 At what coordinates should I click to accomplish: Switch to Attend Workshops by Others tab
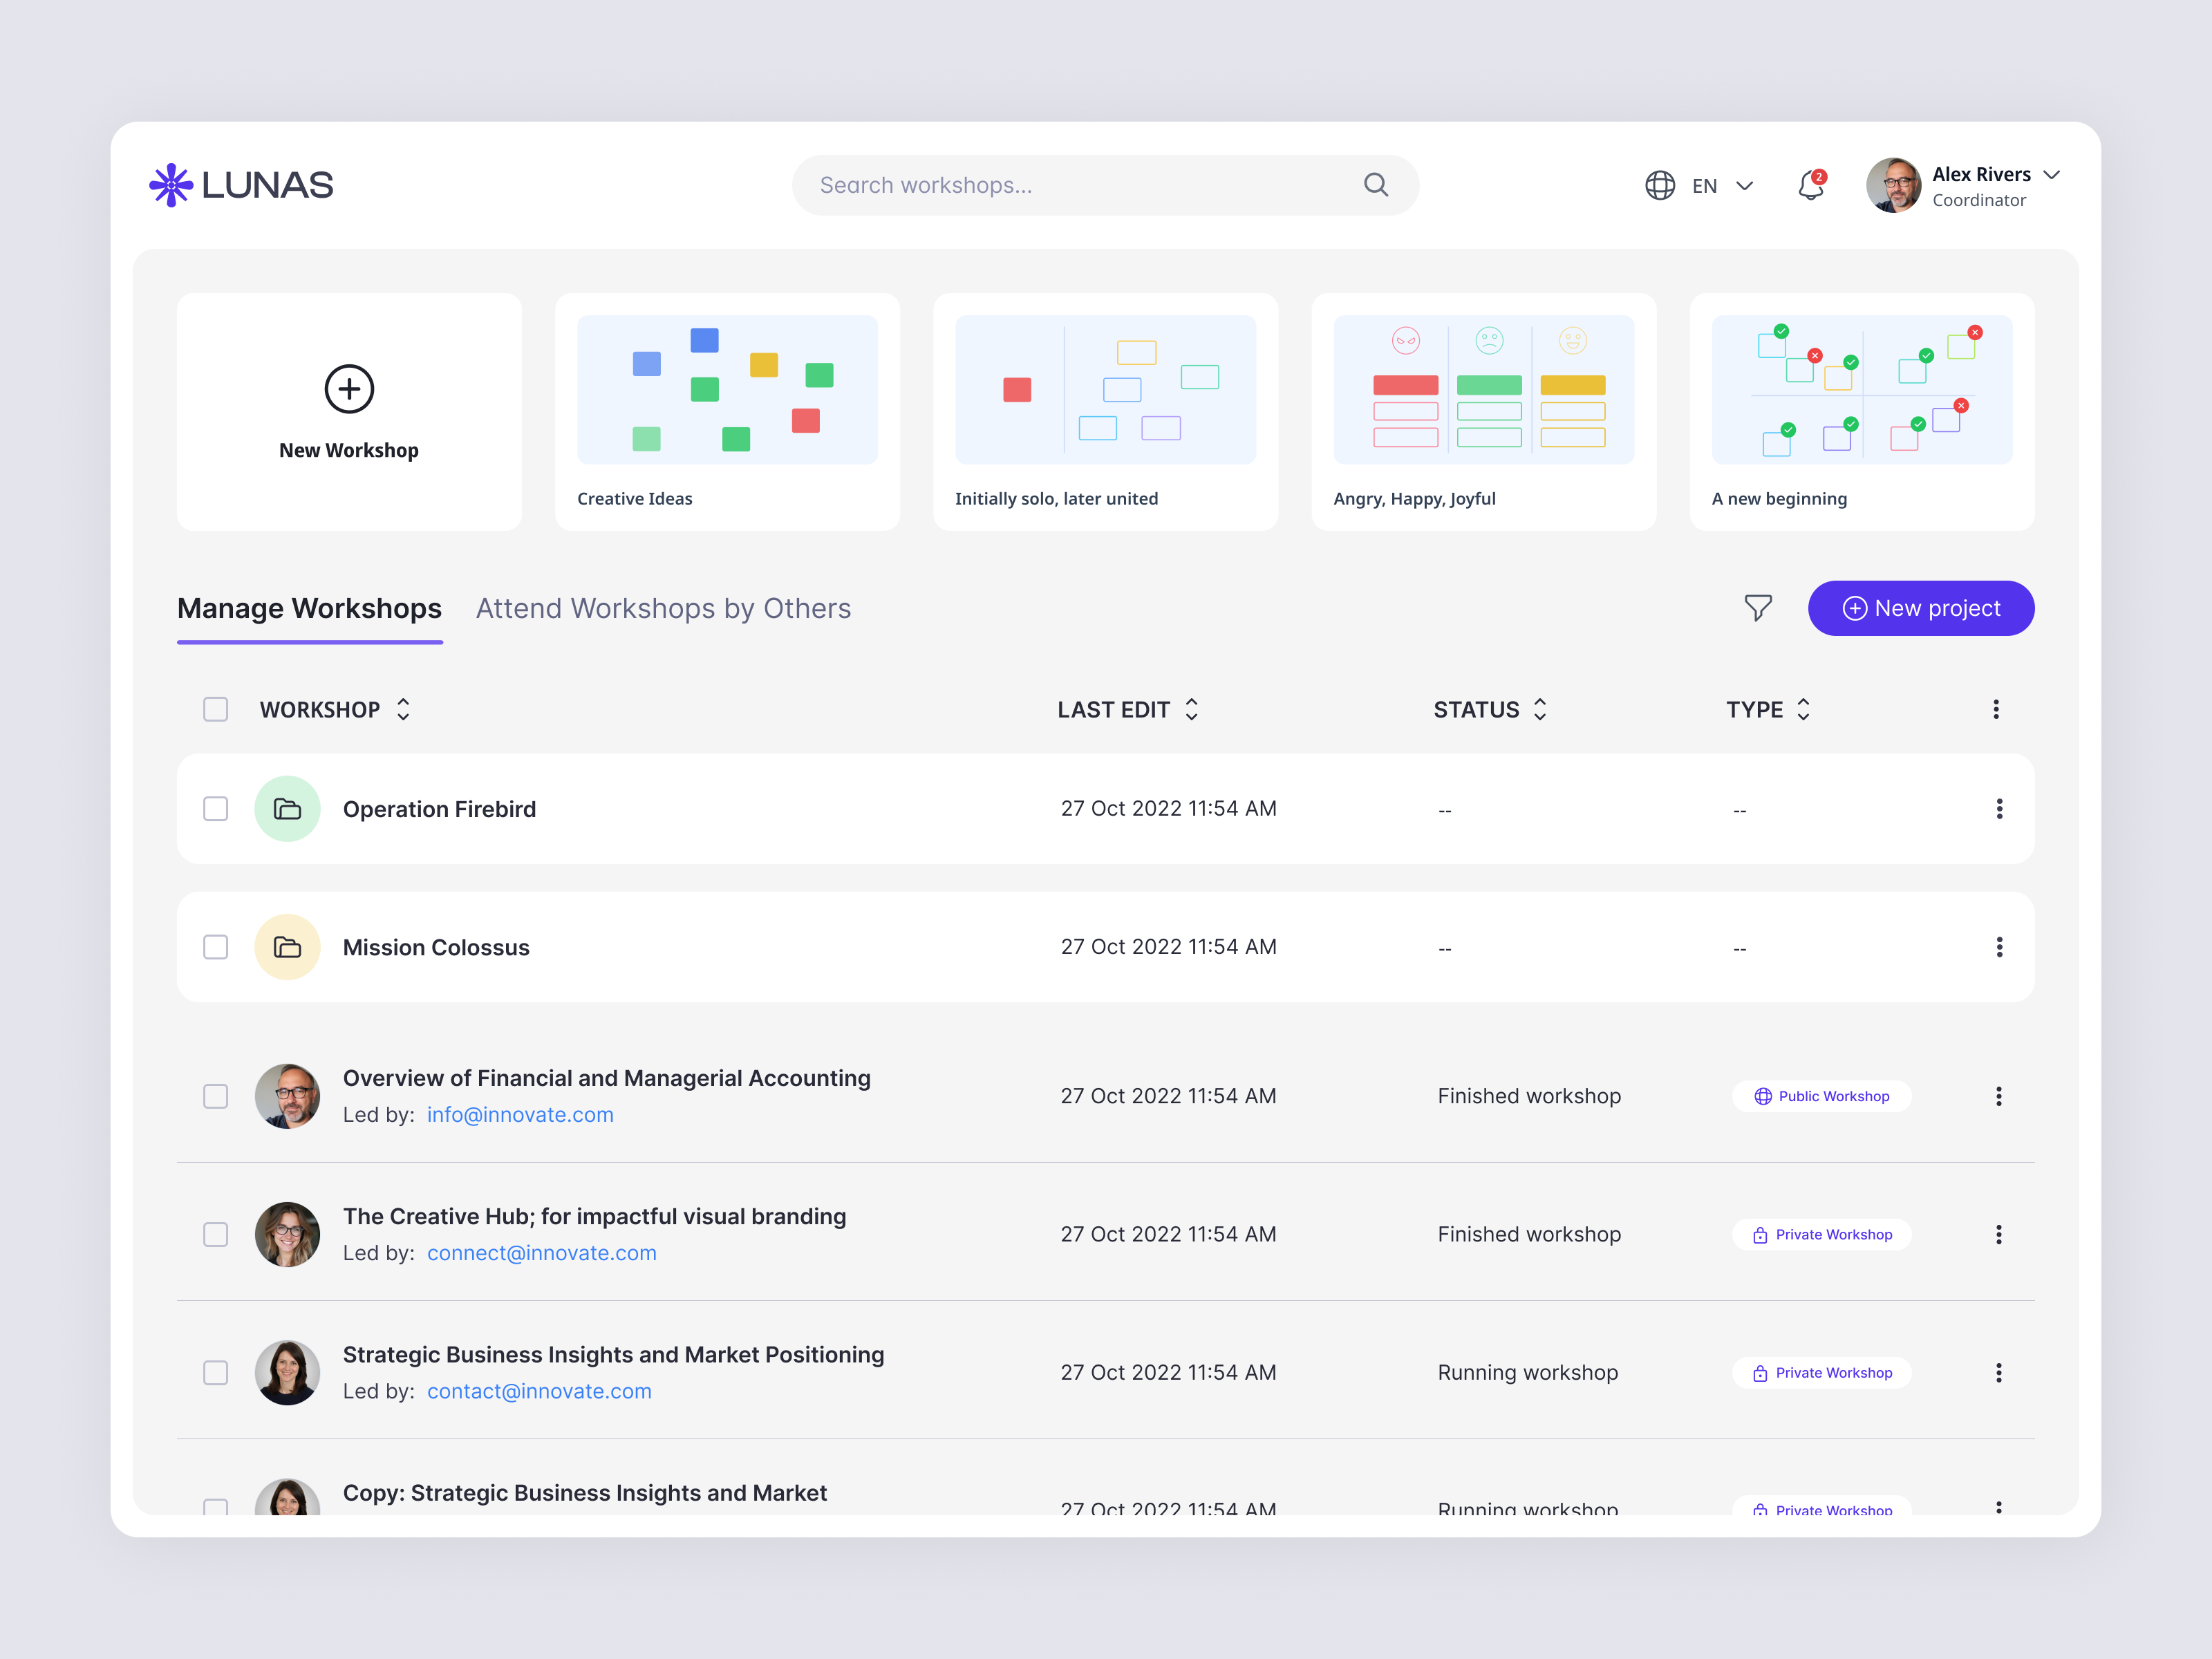(x=663, y=608)
